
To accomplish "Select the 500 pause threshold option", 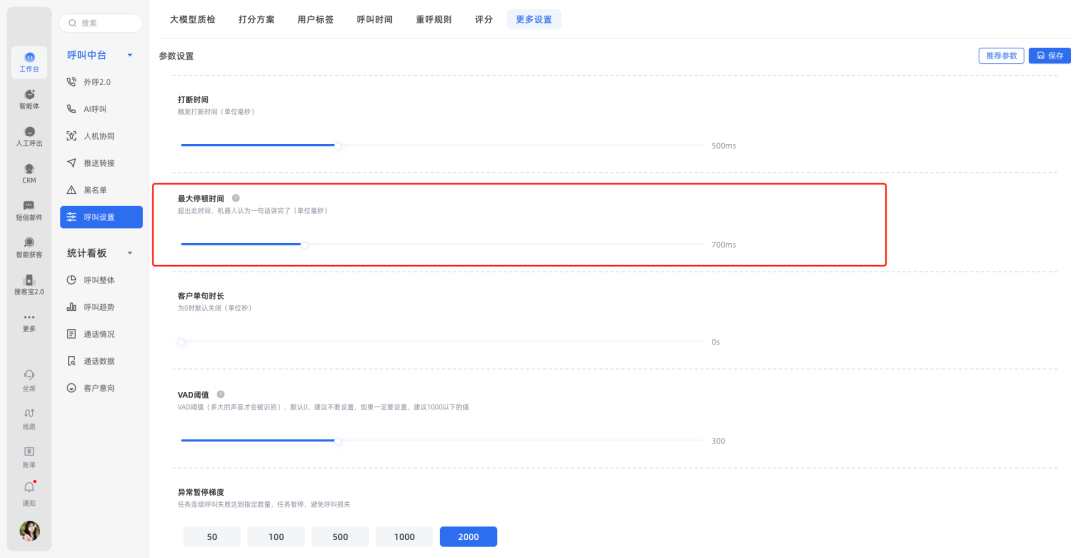I will pyautogui.click(x=340, y=537).
